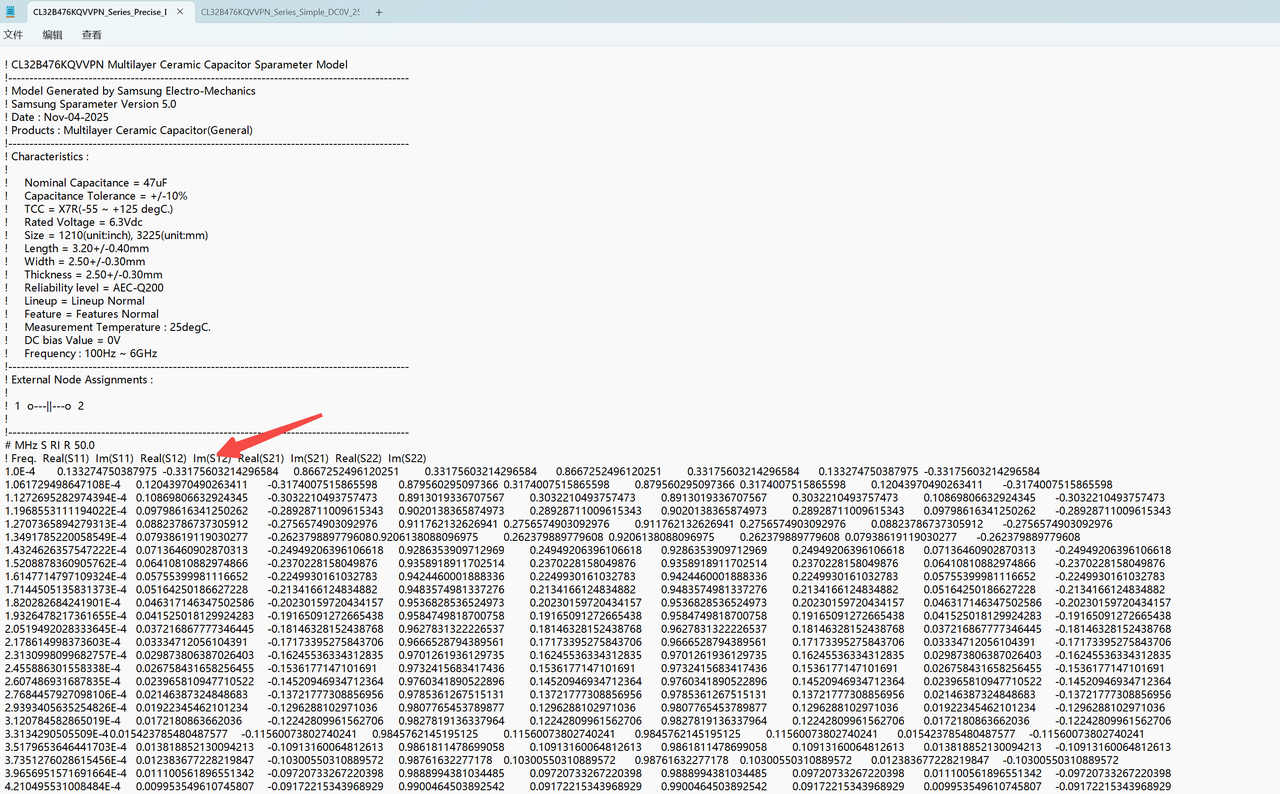Click the '1.6147714797109324E-4' frequency value
The width and height of the screenshot is (1280, 794).
[65, 576]
